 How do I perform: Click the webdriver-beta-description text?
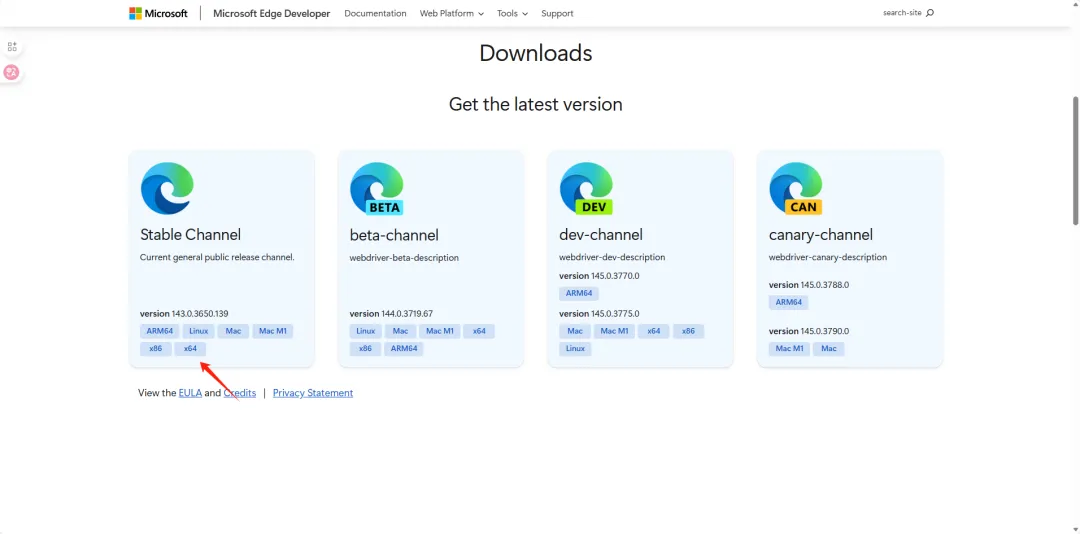404,258
